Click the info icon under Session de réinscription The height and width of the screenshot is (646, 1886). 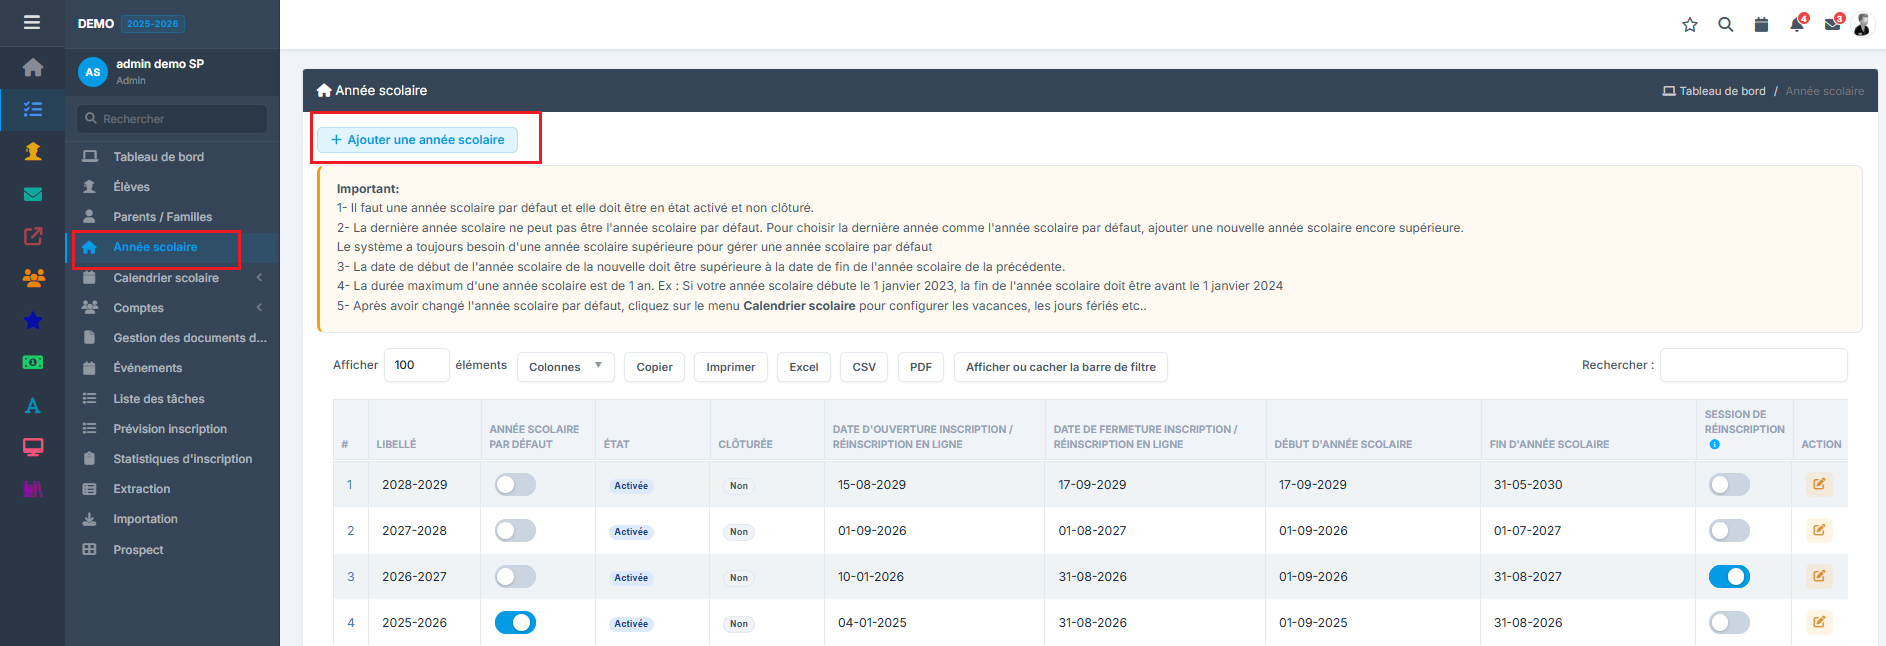pyautogui.click(x=1714, y=444)
